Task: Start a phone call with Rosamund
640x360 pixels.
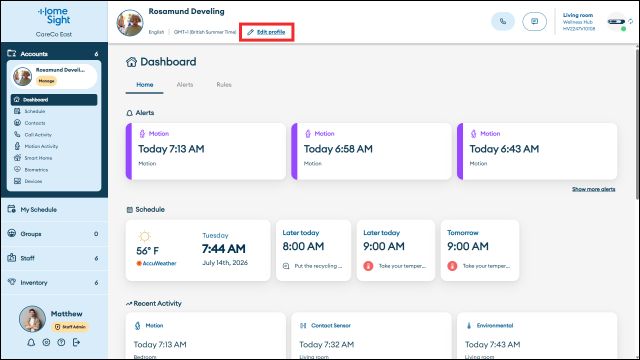Action: click(503, 22)
